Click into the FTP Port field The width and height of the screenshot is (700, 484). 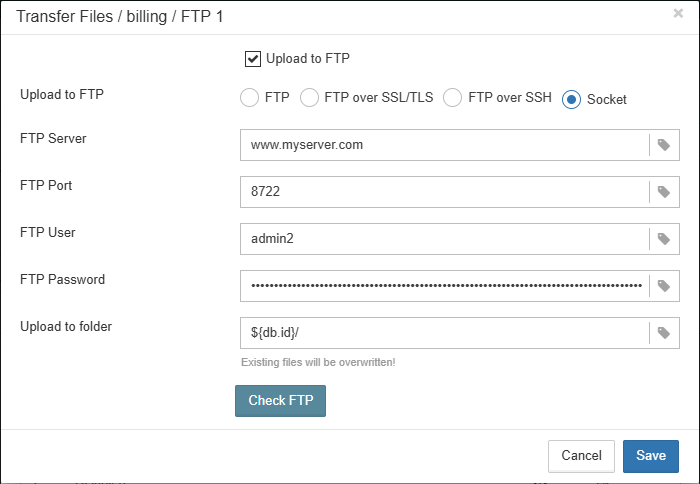[x=444, y=192]
